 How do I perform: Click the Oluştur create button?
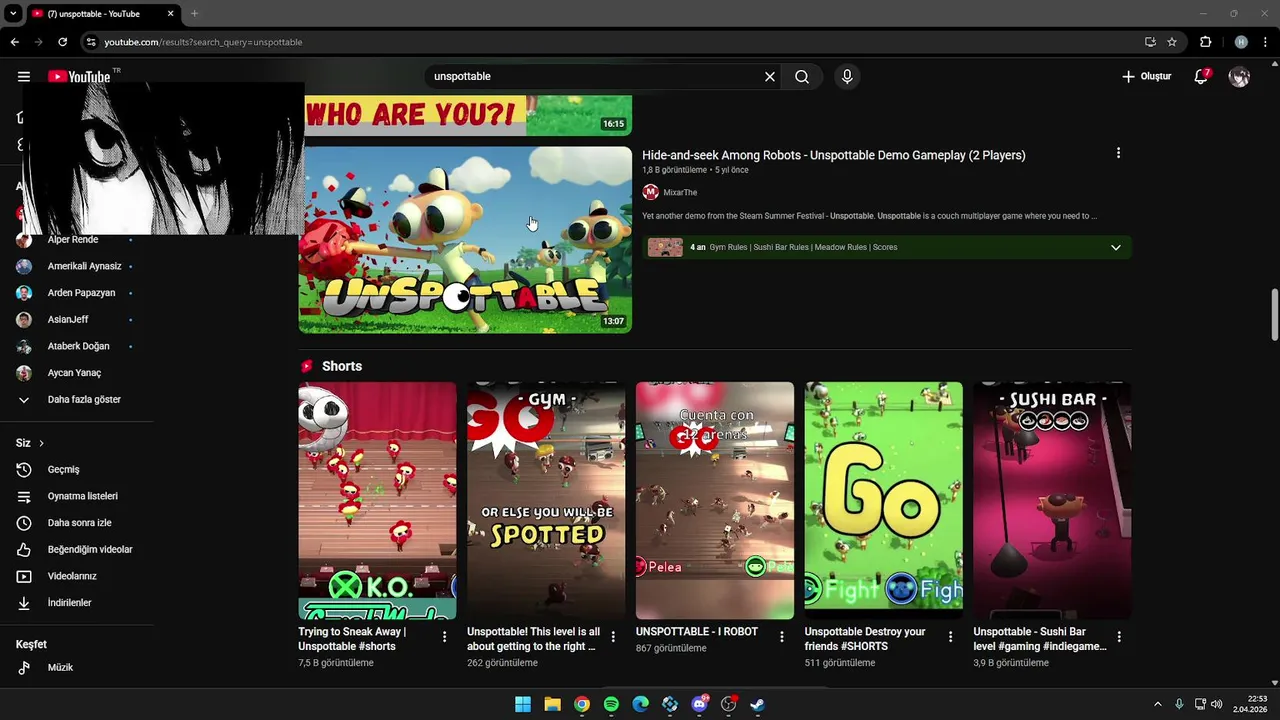pyautogui.click(x=1146, y=76)
